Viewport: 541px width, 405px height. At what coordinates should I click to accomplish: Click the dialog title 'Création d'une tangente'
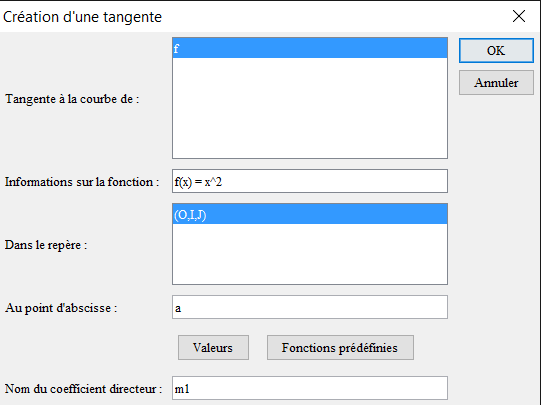pyautogui.click(x=82, y=17)
